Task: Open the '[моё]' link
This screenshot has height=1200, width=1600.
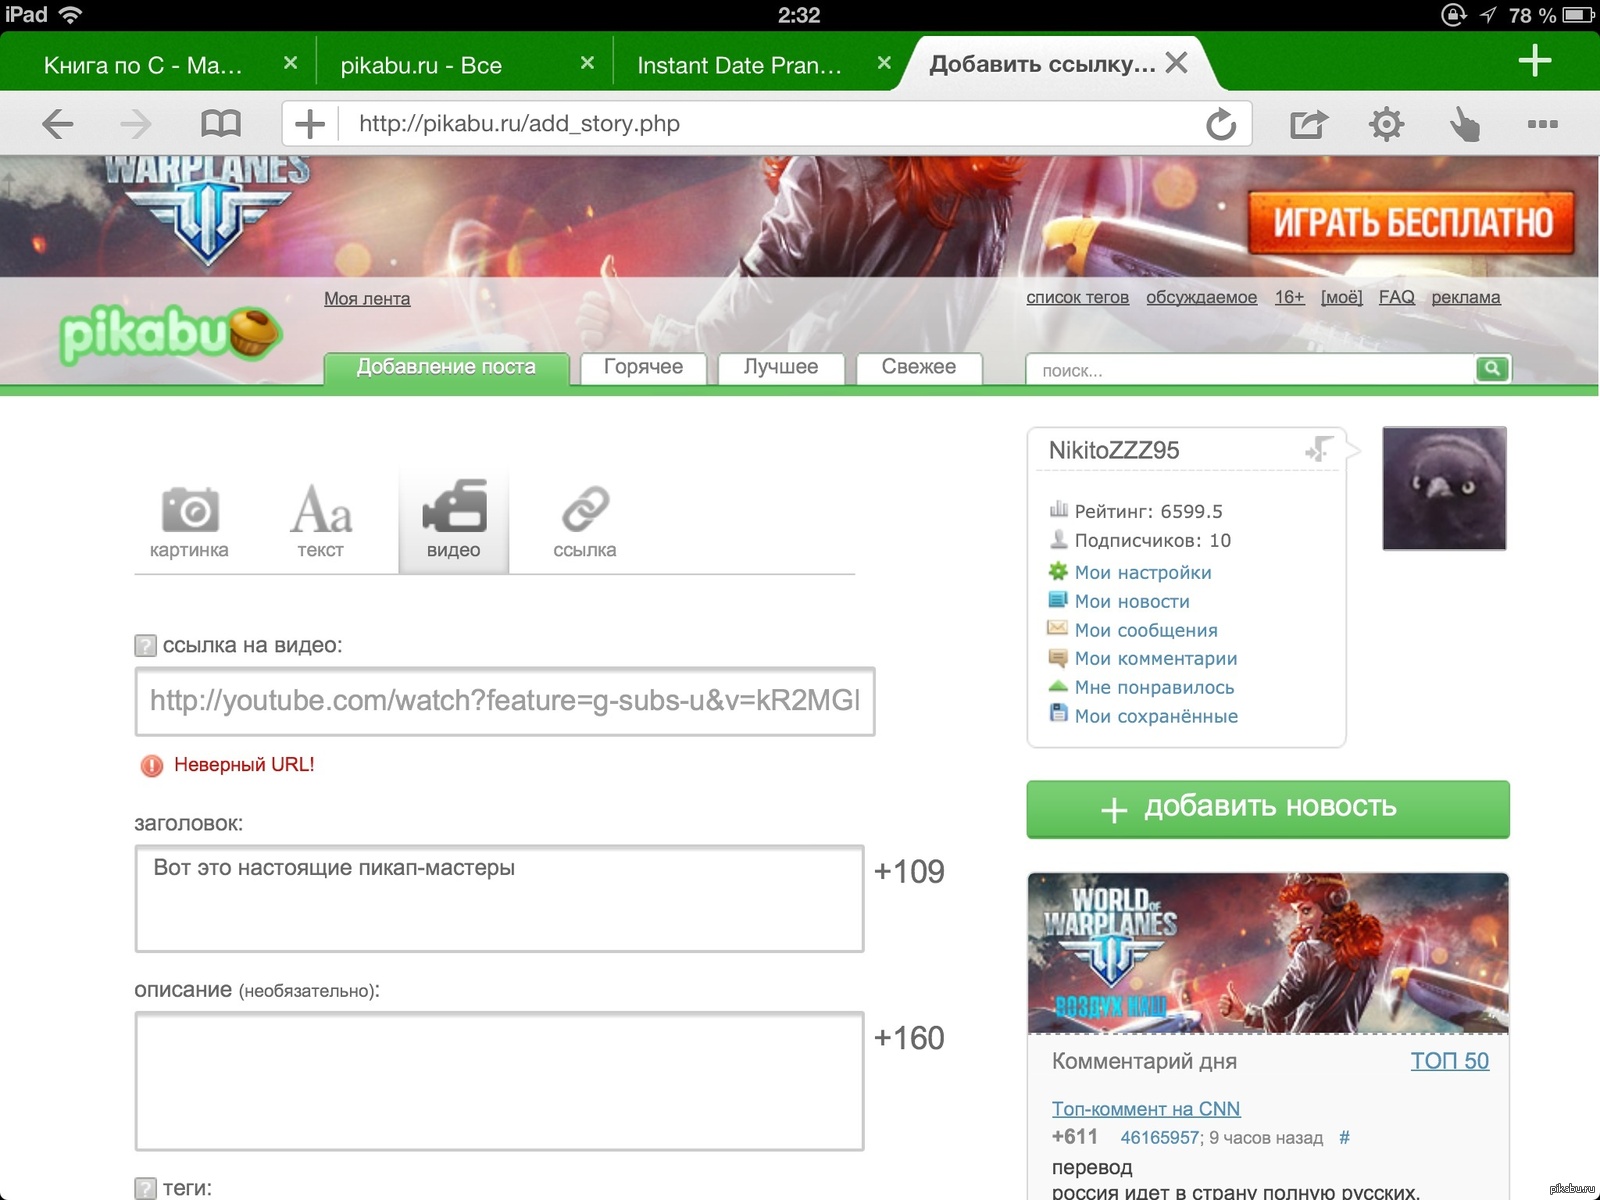Action: pos(1341,297)
